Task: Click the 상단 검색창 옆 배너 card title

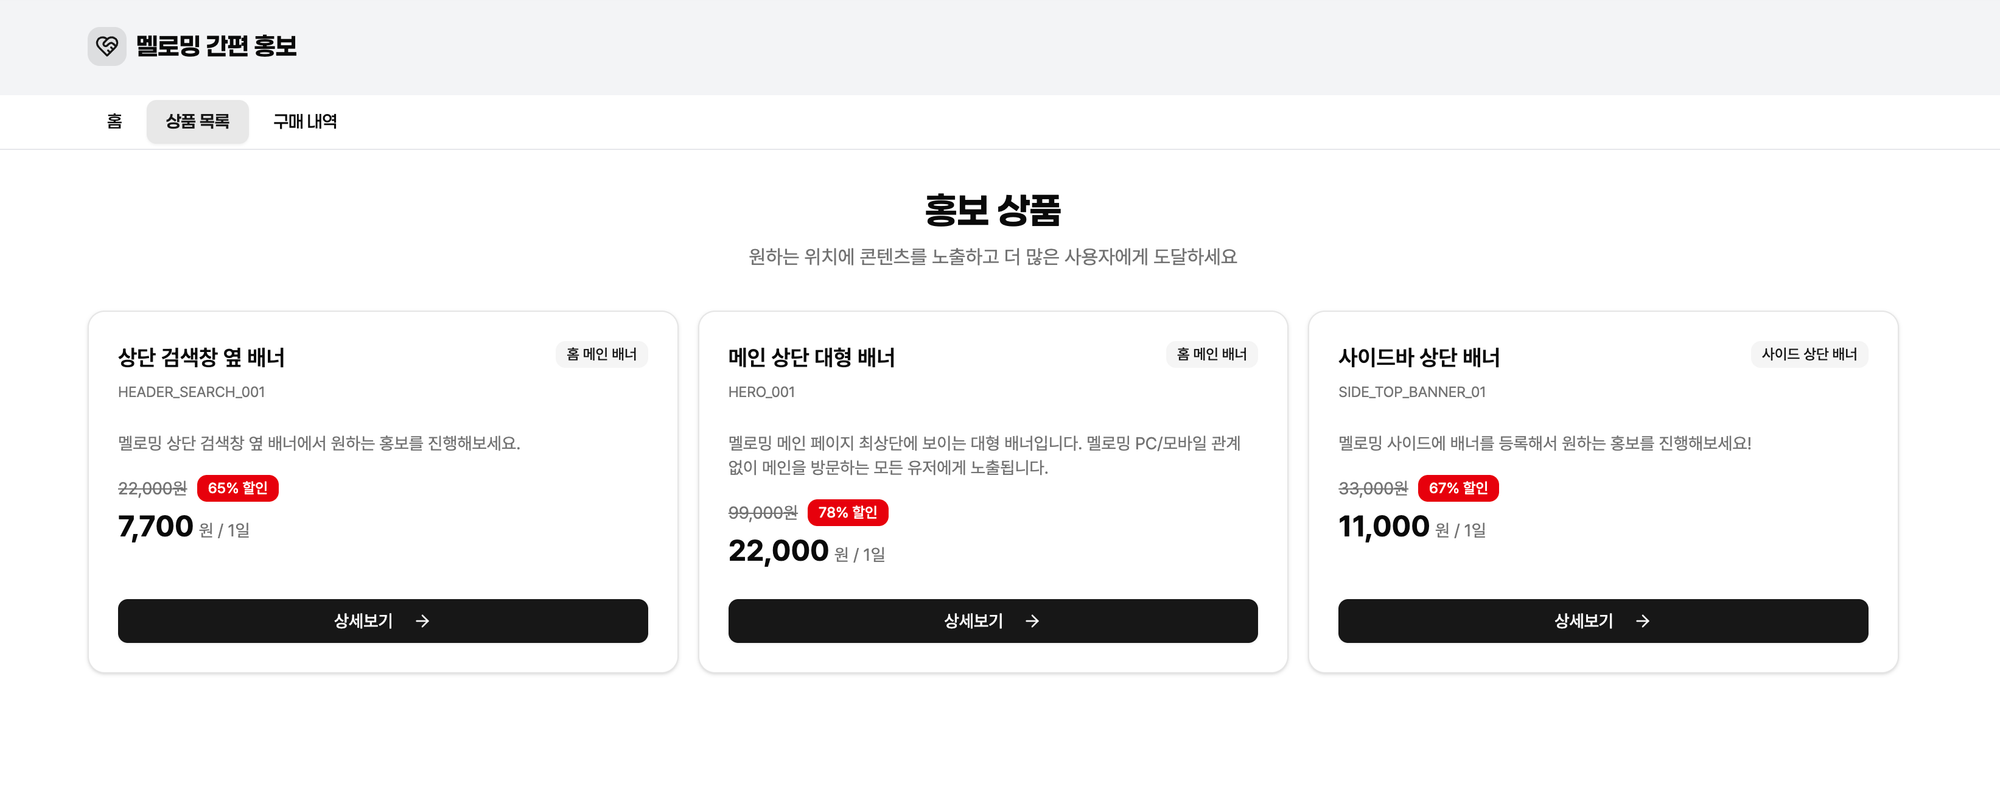Action: pyautogui.click(x=201, y=357)
